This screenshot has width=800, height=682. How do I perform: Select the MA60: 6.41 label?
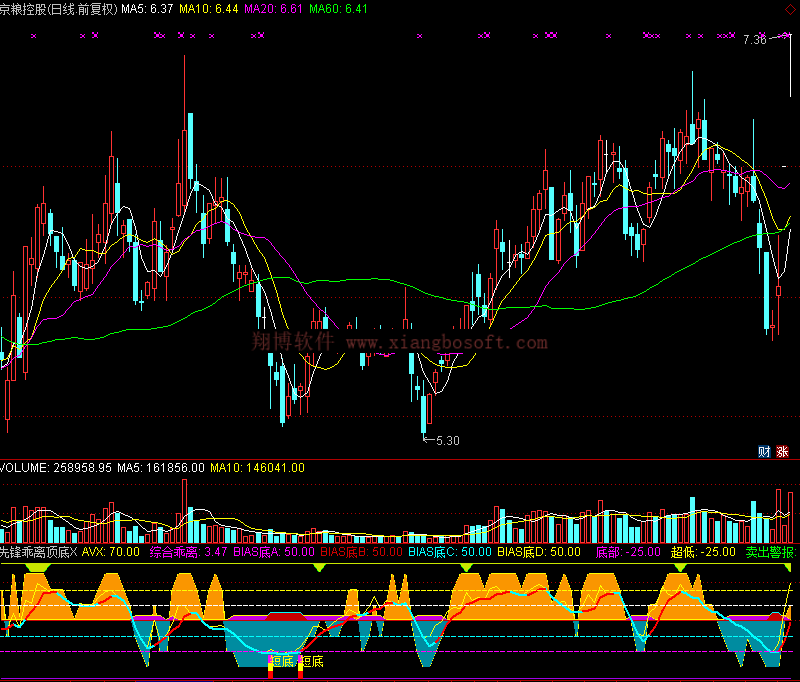(338, 9)
